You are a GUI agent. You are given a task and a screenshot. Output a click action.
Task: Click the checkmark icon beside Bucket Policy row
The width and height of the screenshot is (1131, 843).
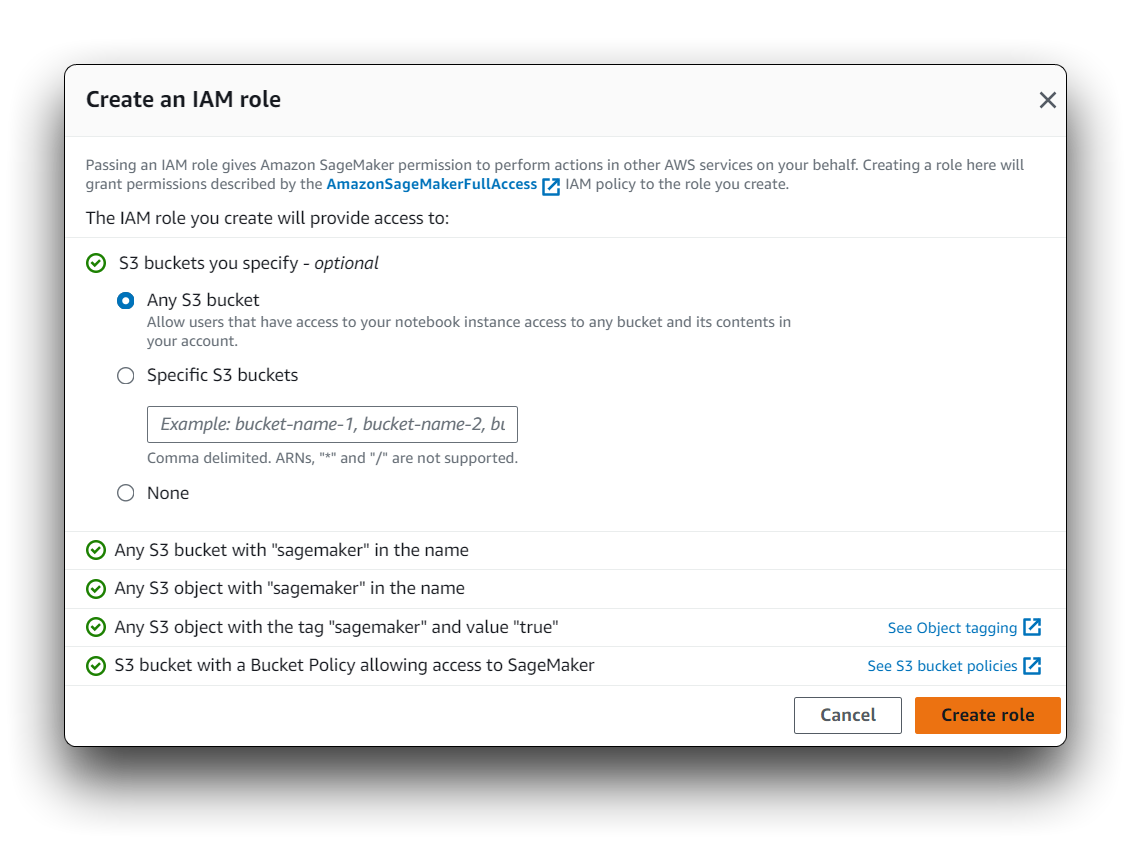(x=96, y=666)
